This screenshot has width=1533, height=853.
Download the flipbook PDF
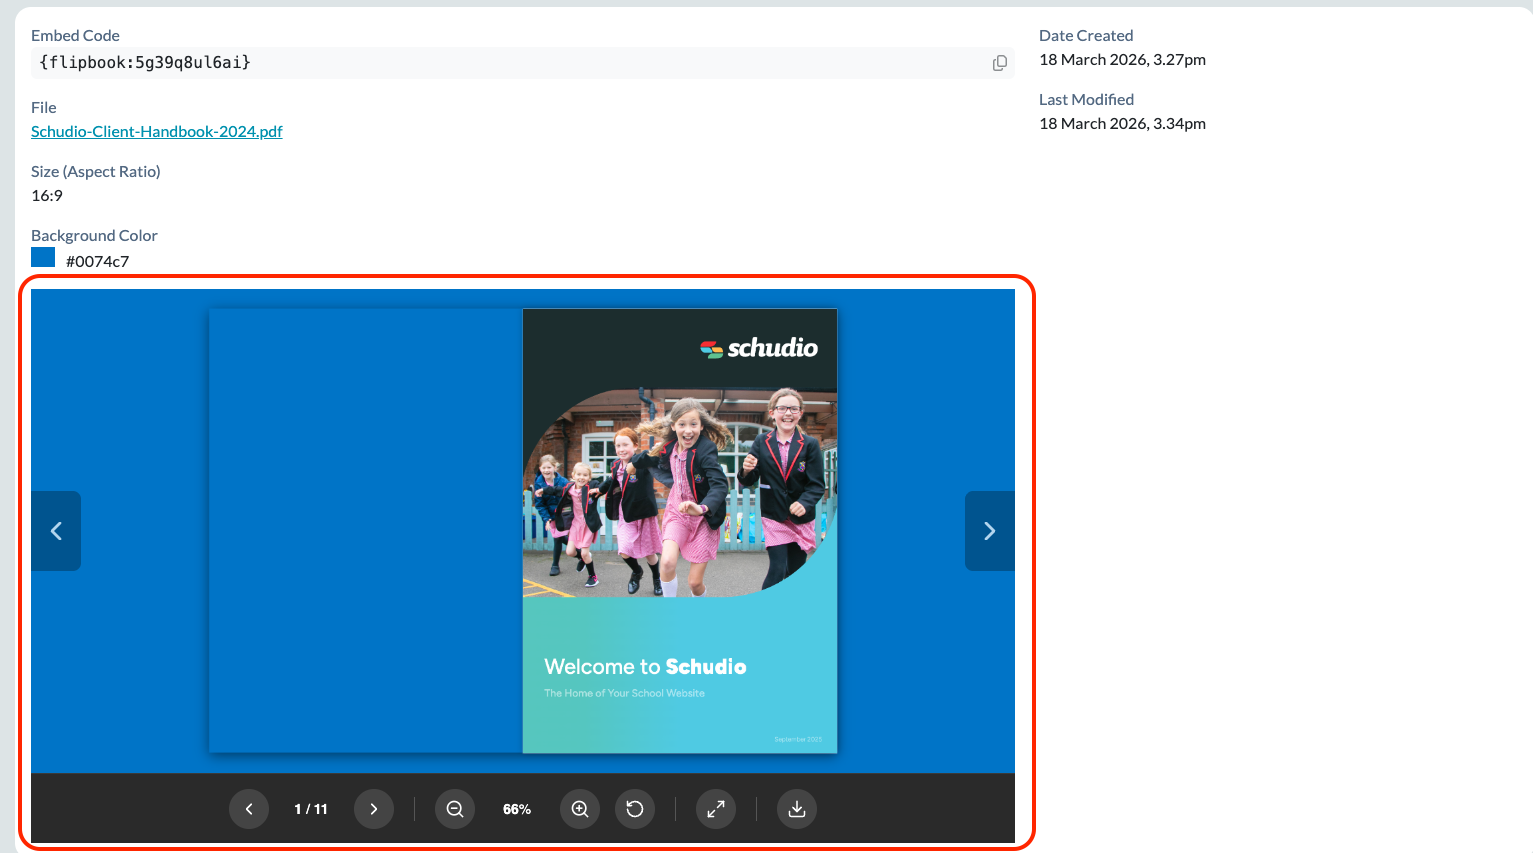click(797, 809)
